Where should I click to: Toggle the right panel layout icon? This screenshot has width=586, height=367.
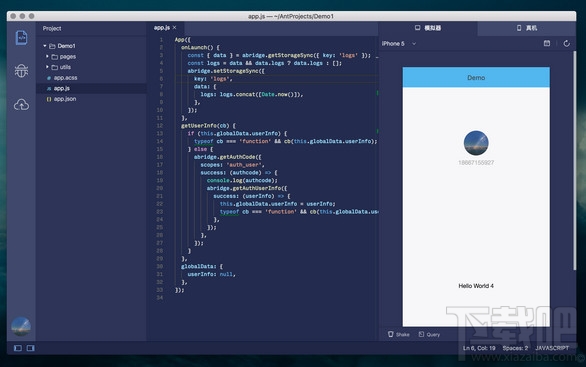click(x=31, y=348)
